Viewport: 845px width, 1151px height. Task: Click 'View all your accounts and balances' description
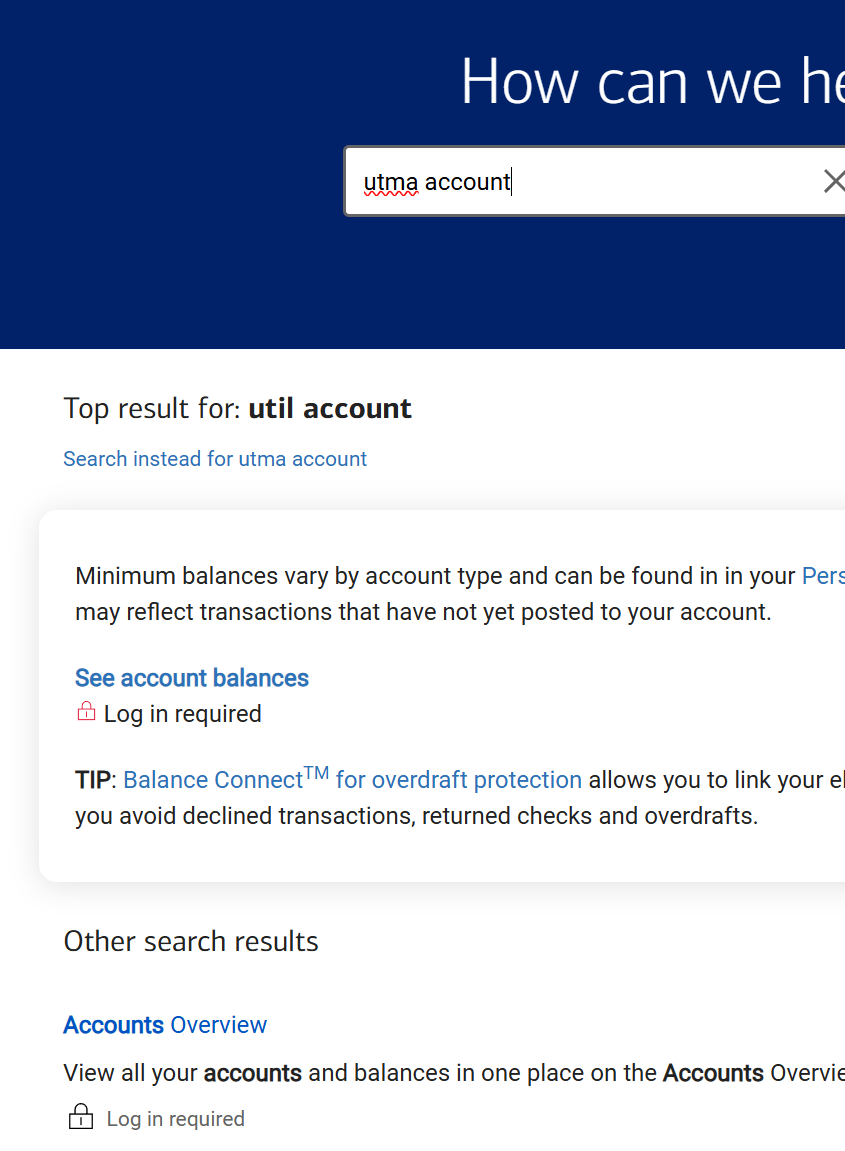(x=454, y=1072)
